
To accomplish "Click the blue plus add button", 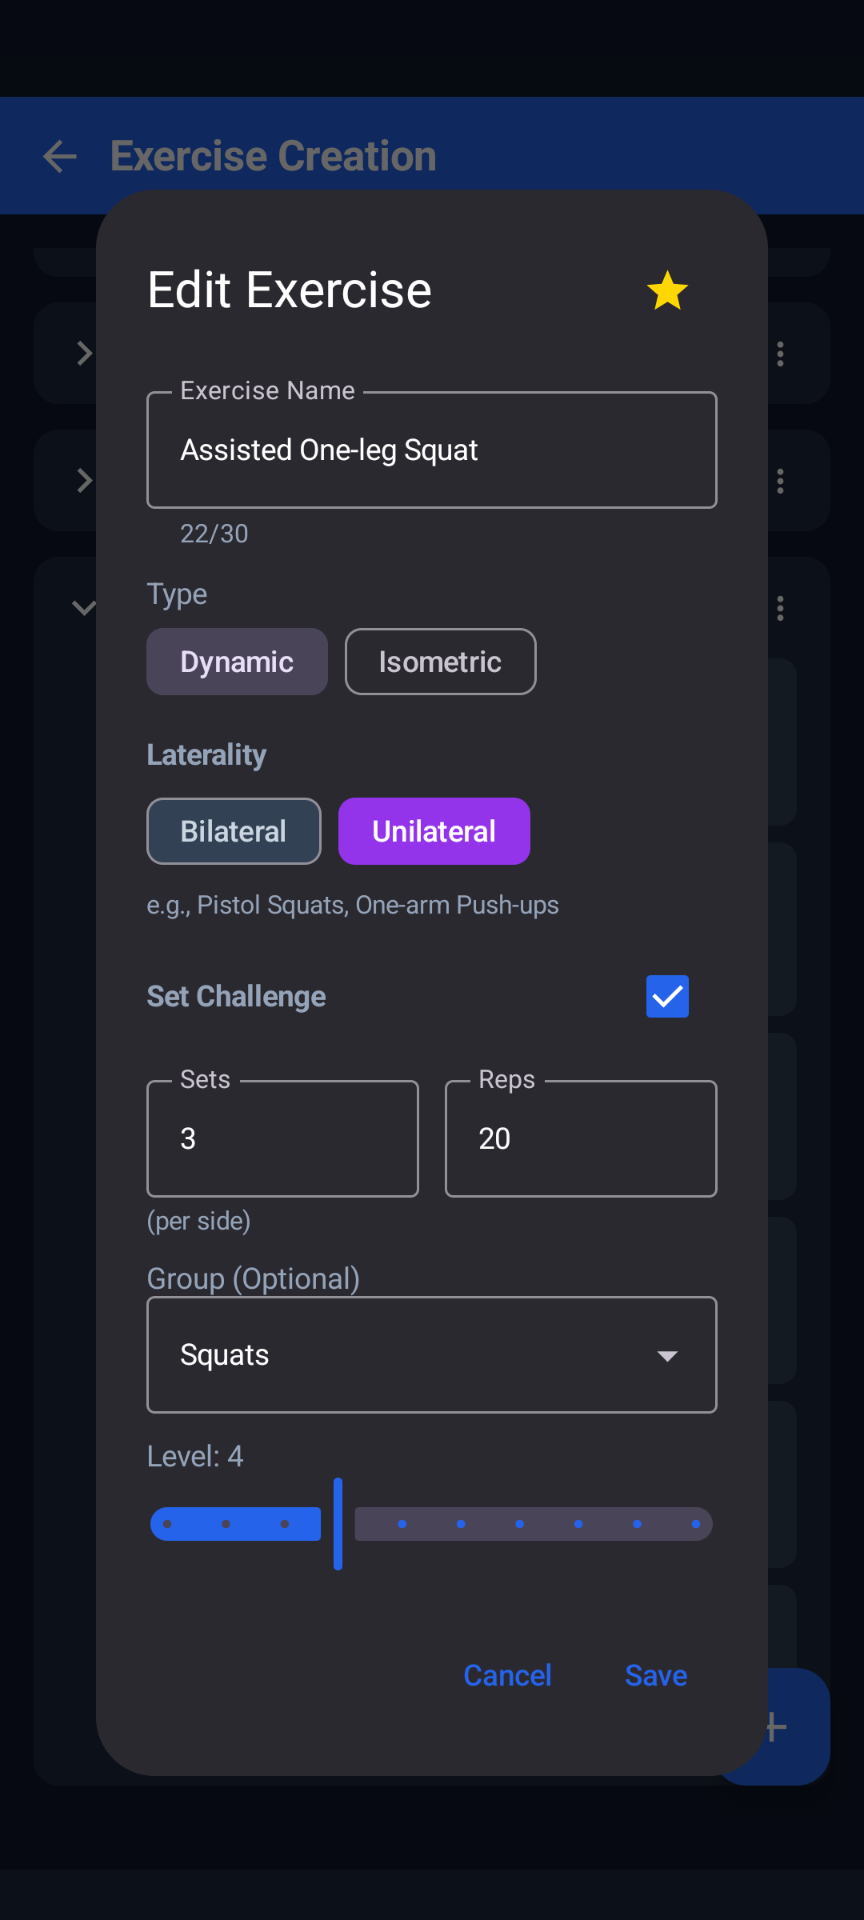I will 792,1727.
